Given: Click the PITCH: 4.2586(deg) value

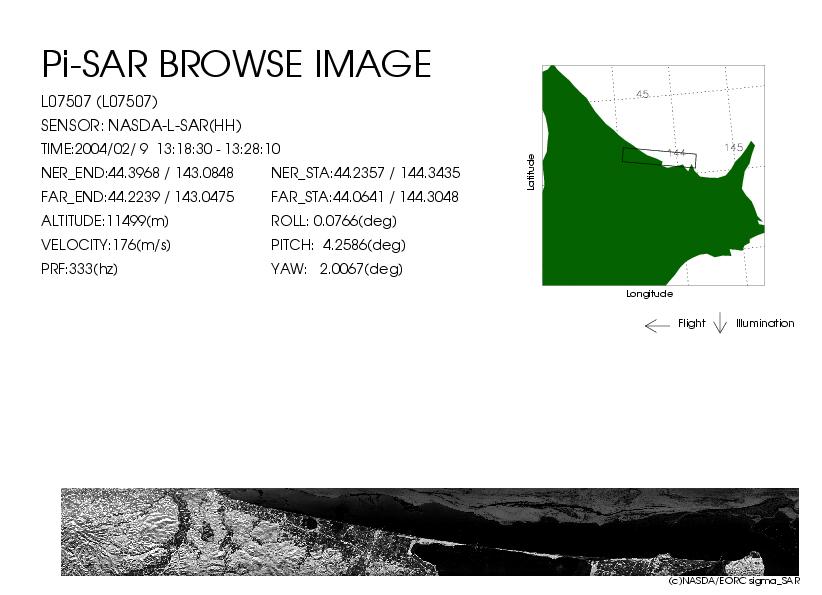Looking at the screenshot, I should pyautogui.click(x=339, y=245).
